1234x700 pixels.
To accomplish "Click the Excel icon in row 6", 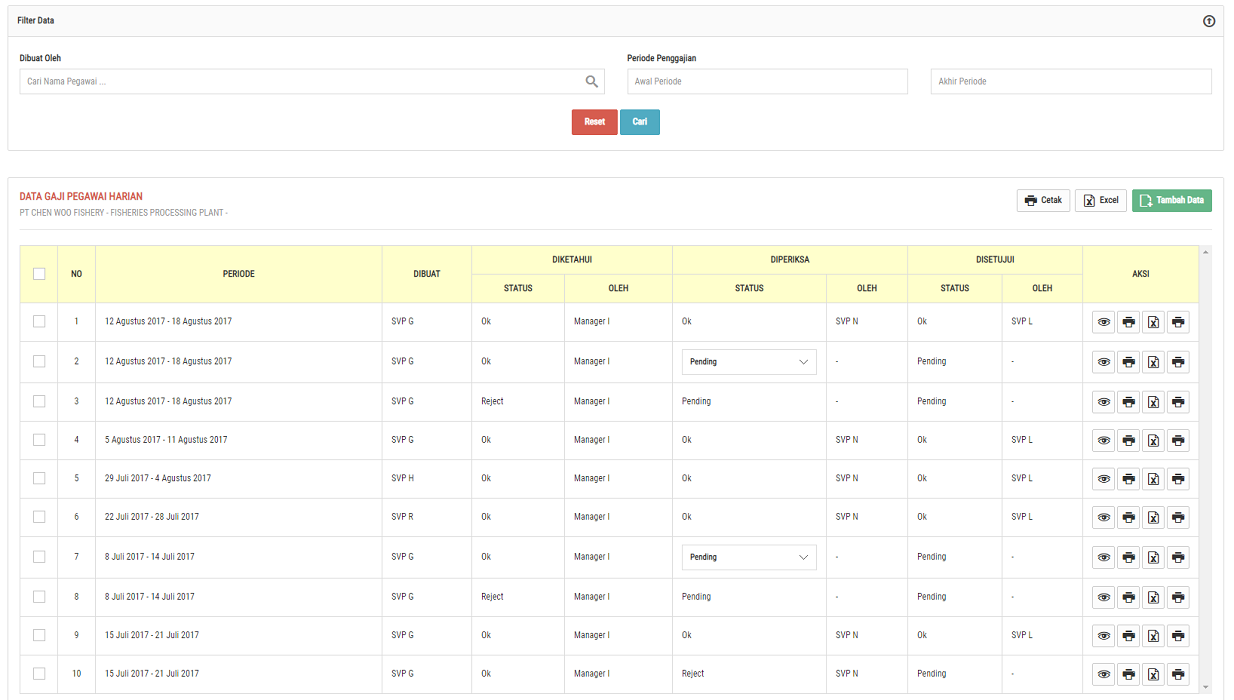I will 1153,518.
